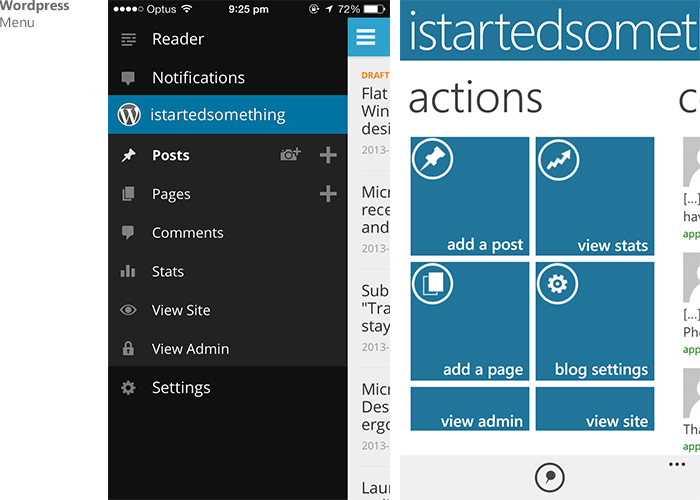Screen dimensions: 700x500
Task: Add a new page with plus icon
Action: click(328, 194)
